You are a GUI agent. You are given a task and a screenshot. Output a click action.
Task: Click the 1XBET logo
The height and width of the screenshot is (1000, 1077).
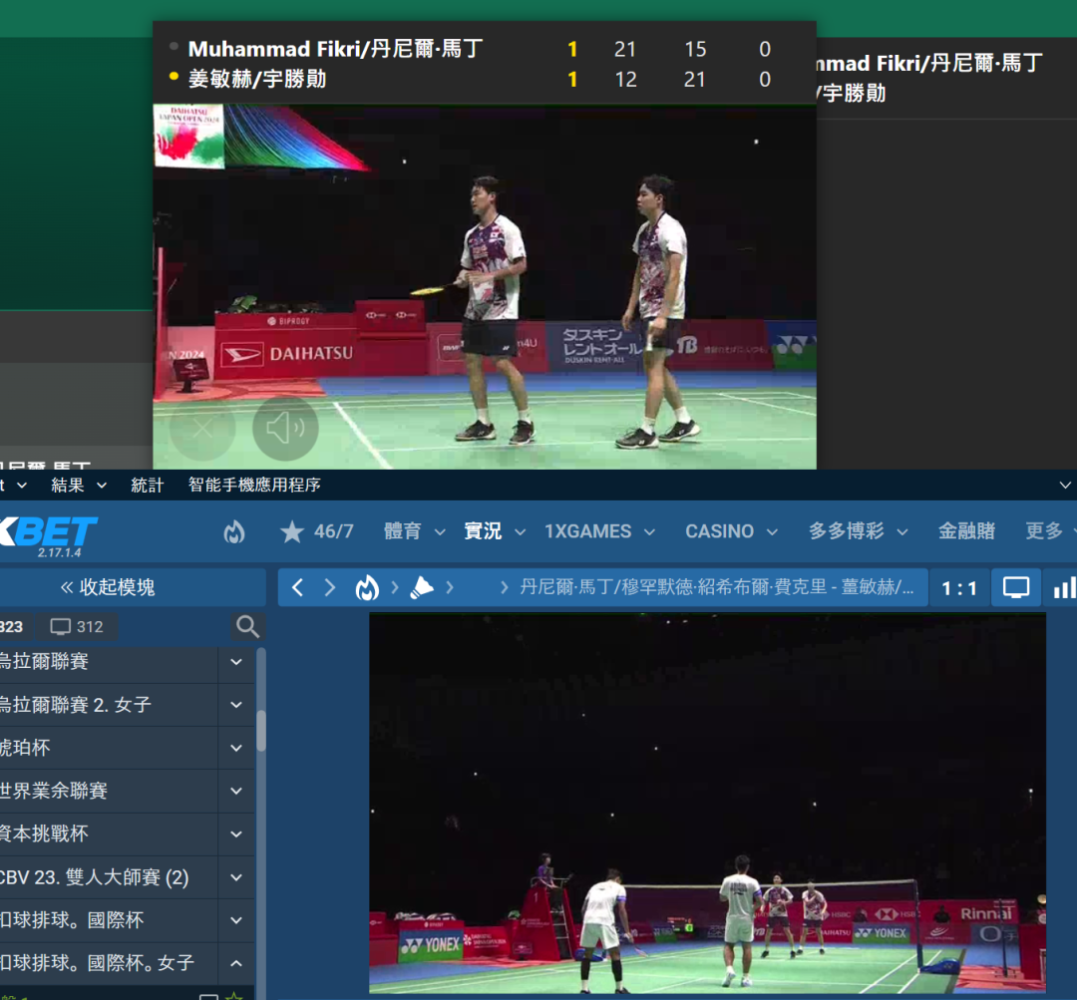48,534
